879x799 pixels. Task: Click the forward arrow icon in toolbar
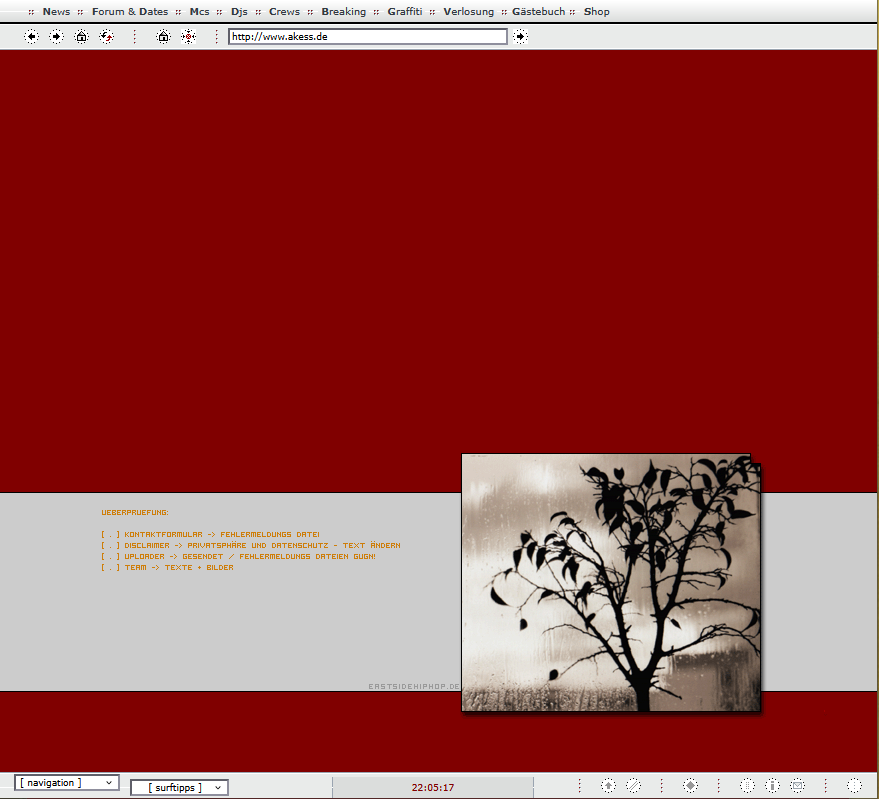tap(56, 37)
